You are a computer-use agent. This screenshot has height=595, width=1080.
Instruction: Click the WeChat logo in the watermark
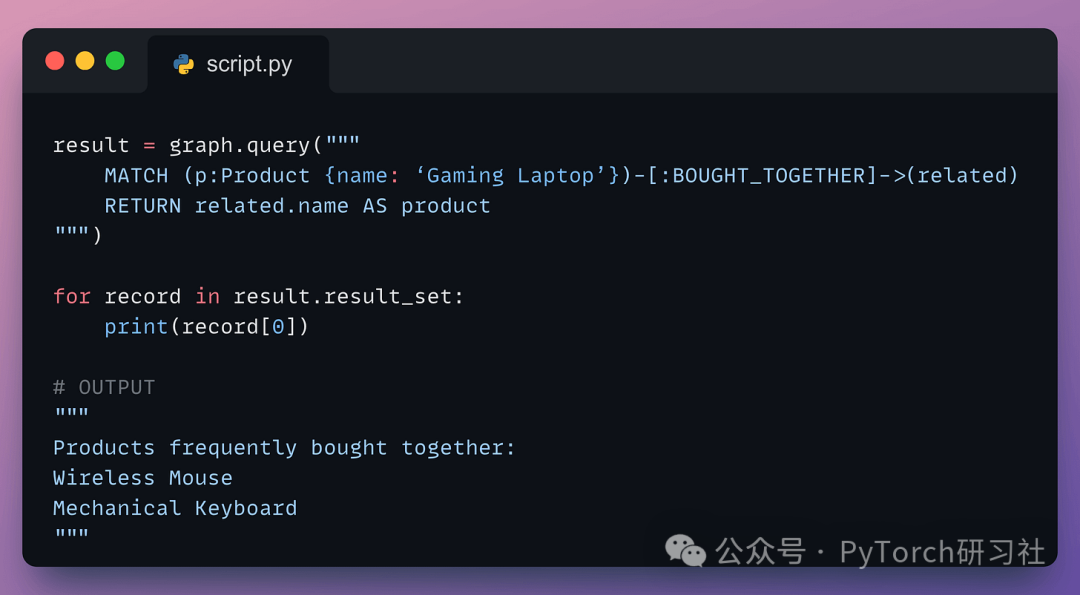tap(686, 550)
